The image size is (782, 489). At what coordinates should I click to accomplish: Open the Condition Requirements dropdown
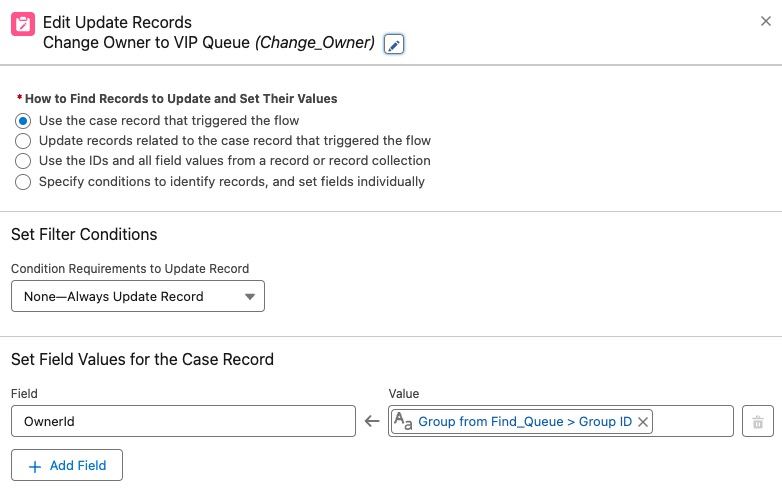[138, 296]
